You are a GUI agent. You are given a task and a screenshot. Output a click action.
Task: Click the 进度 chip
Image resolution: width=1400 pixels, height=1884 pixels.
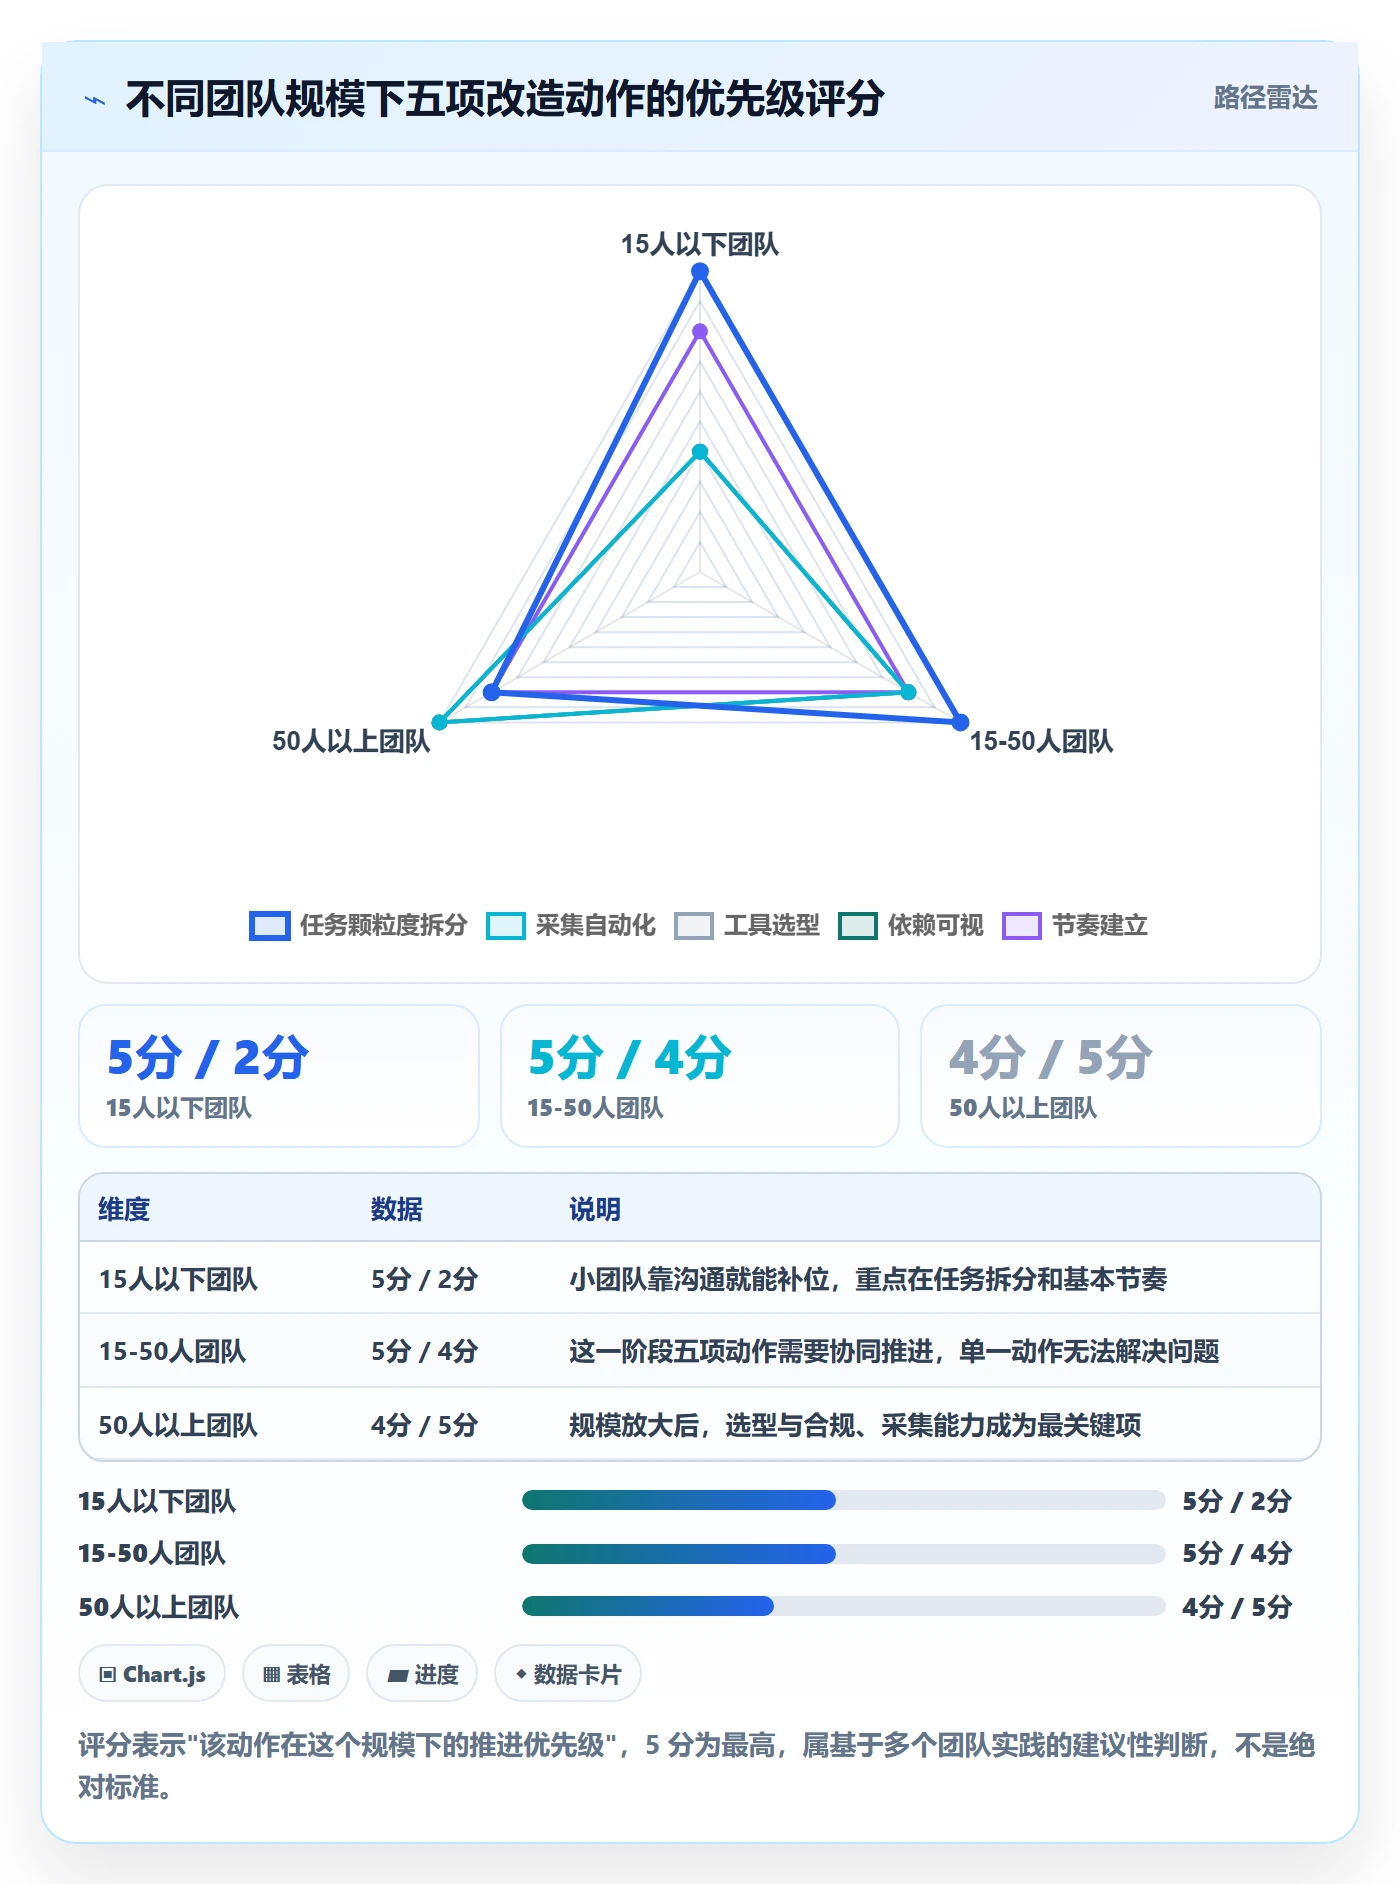(x=422, y=1674)
